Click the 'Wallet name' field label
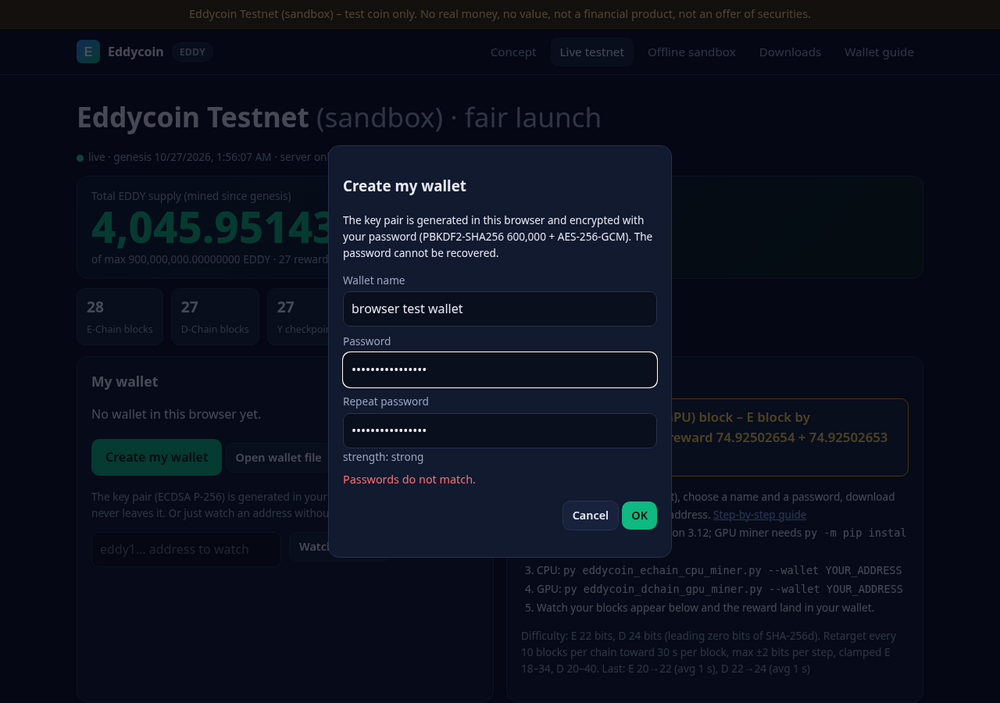1000x703 pixels. point(374,280)
